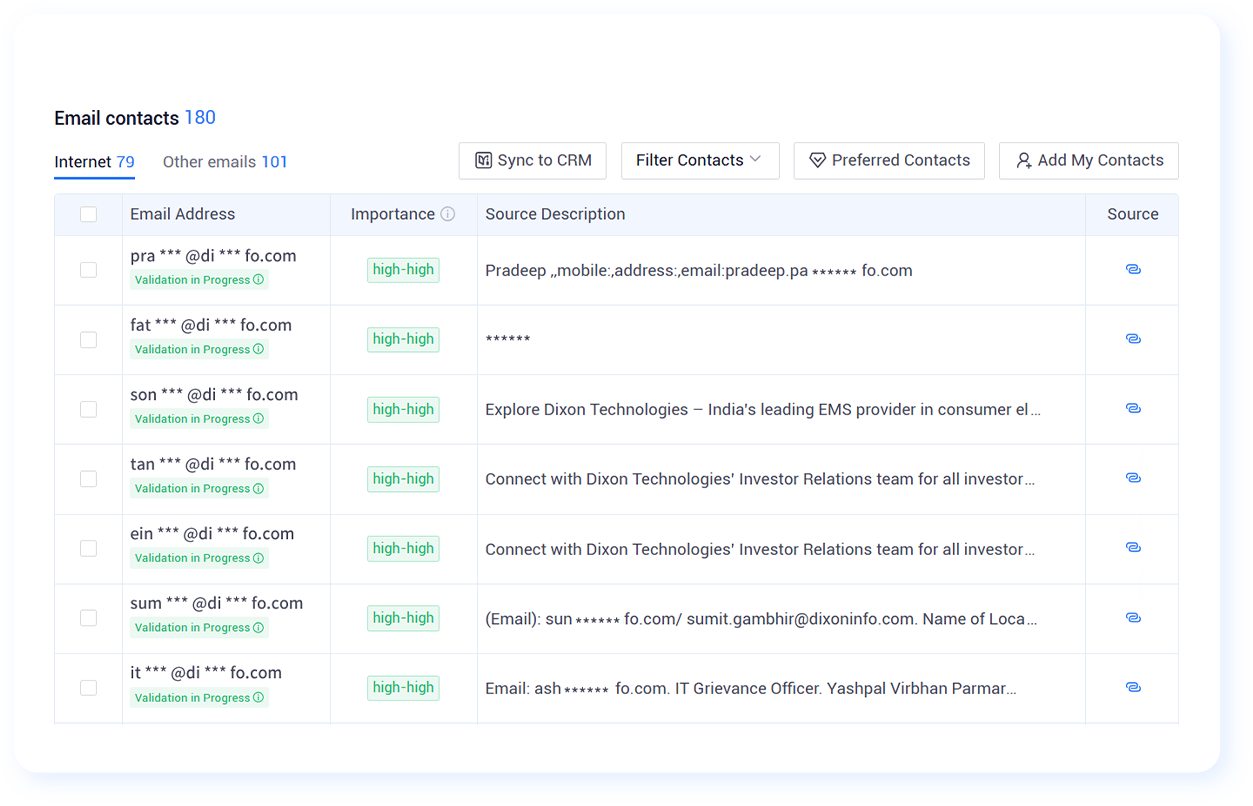Click the Sync to CRM button
Image resolution: width=1253 pixels, height=806 pixels.
click(x=533, y=161)
